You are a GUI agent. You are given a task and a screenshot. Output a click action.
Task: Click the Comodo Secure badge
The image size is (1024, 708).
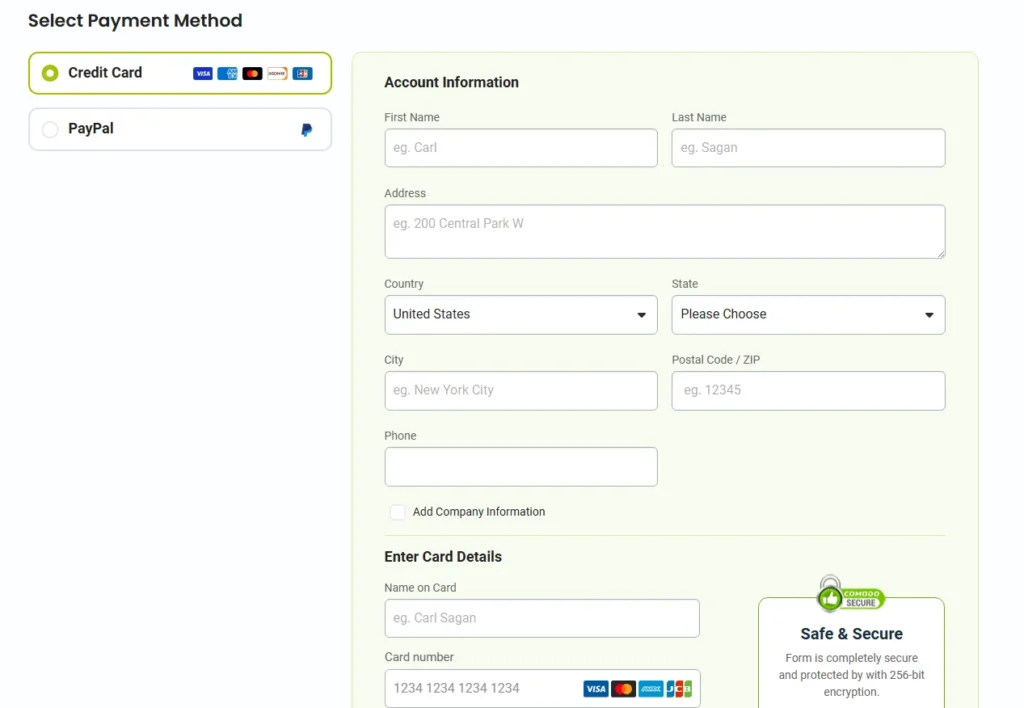(x=851, y=594)
